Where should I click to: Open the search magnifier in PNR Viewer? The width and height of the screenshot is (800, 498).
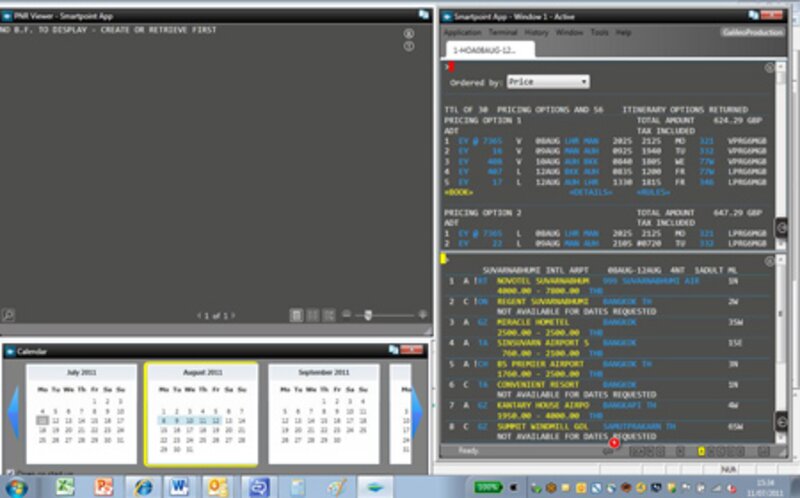[8, 315]
